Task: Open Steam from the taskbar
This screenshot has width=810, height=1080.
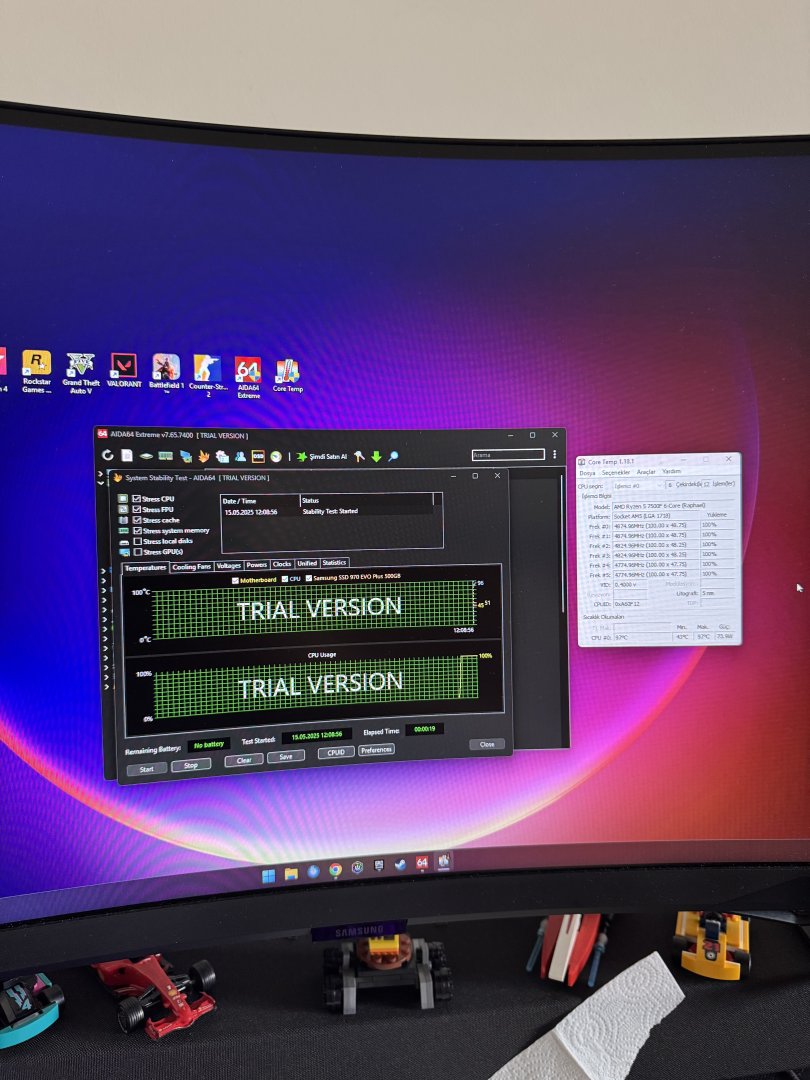Action: pyautogui.click(x=400, y=864)
